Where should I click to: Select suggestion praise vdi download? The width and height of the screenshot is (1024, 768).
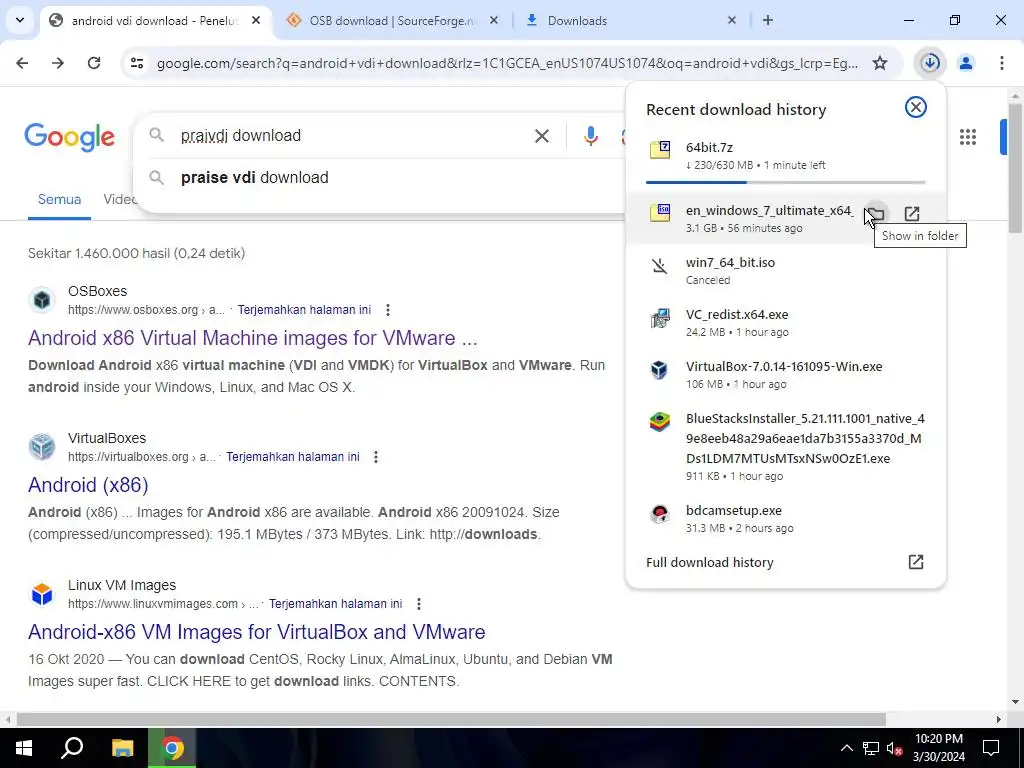tap(255, 178)
